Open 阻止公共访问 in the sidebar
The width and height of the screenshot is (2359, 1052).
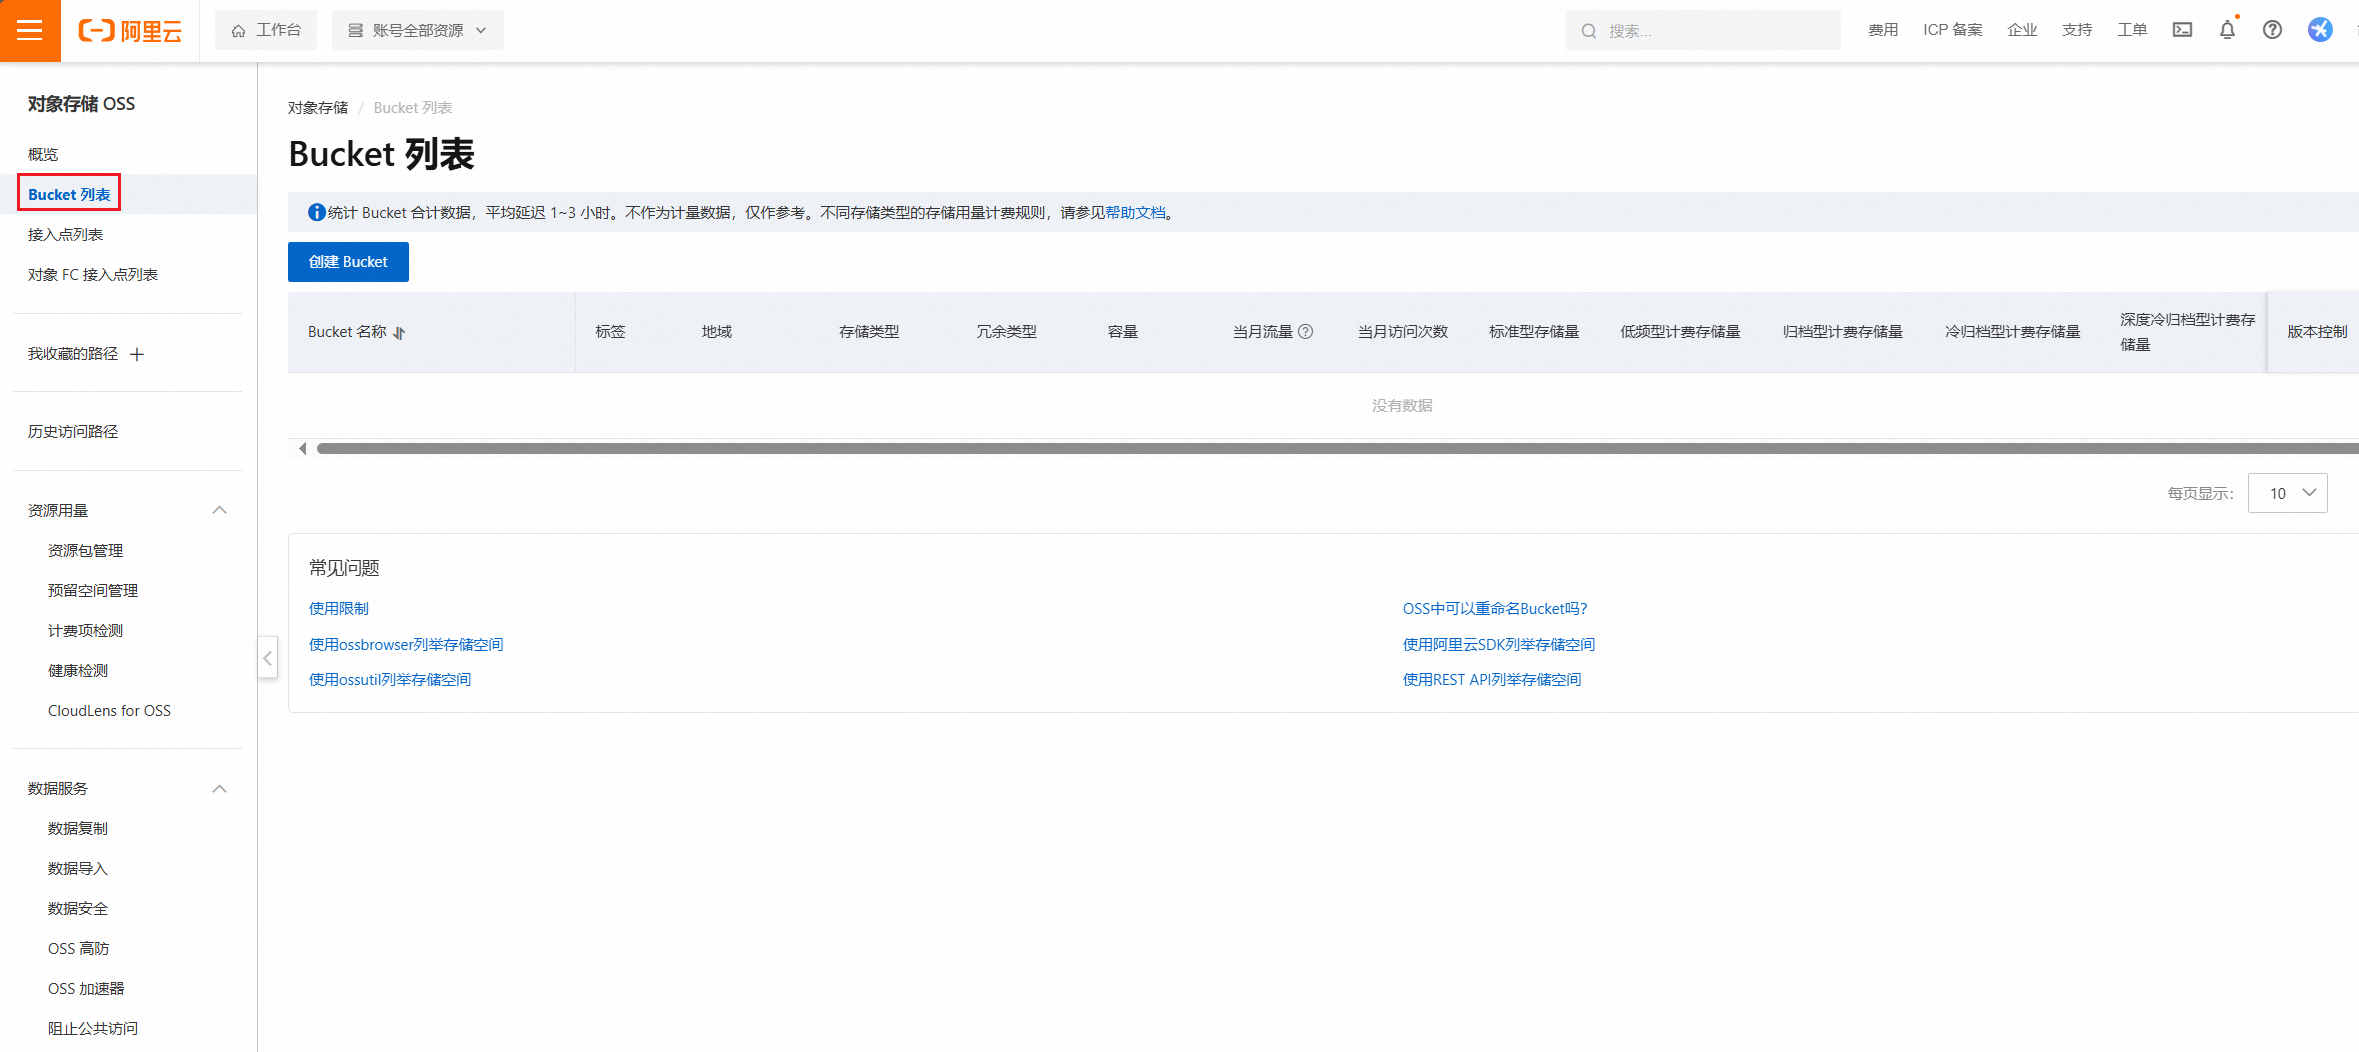coord(93,1028)
